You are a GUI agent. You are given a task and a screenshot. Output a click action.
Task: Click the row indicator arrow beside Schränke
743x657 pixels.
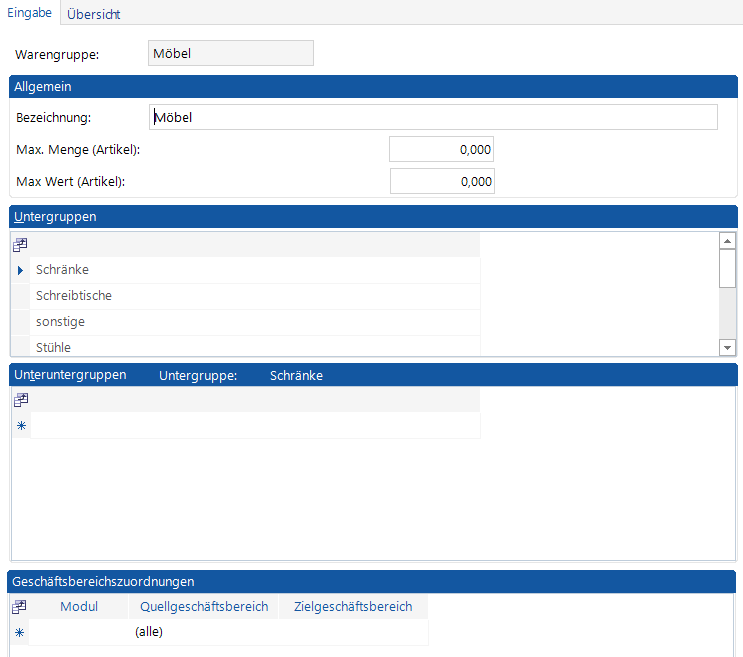point(20,270)
